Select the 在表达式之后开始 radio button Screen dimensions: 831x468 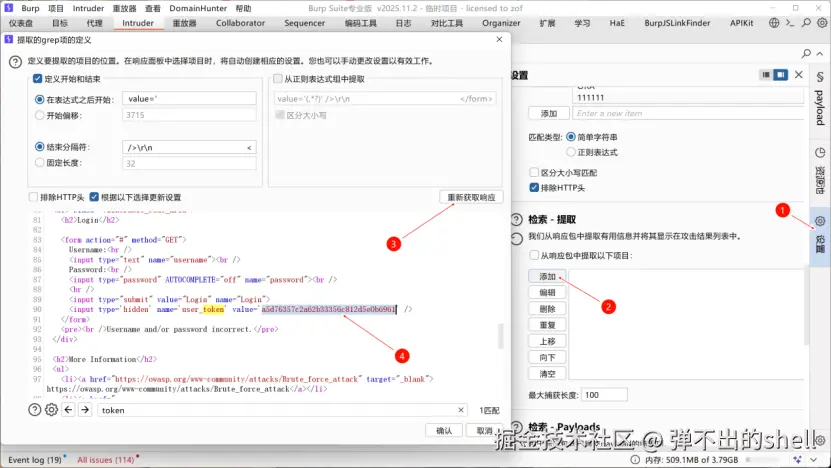coord(39,99)
